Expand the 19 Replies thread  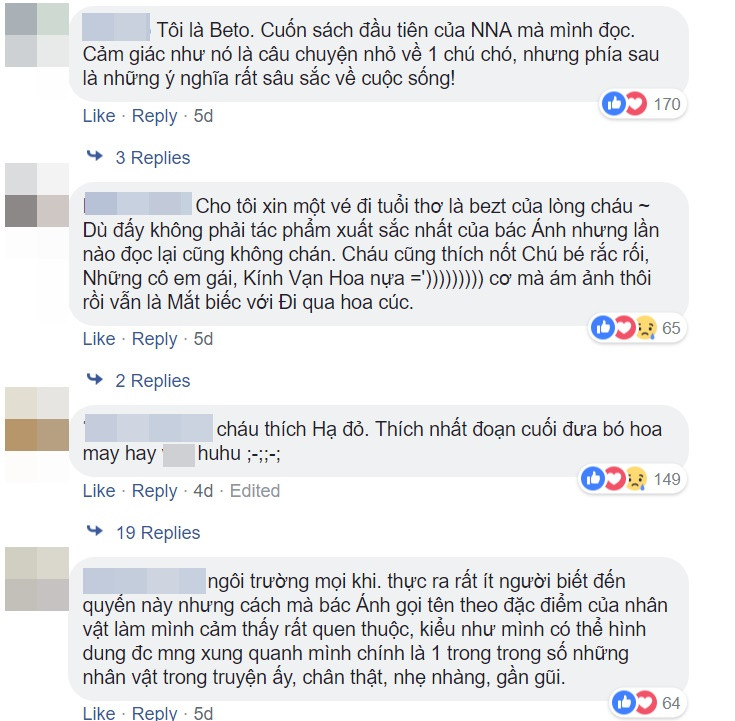click(158, 533)
